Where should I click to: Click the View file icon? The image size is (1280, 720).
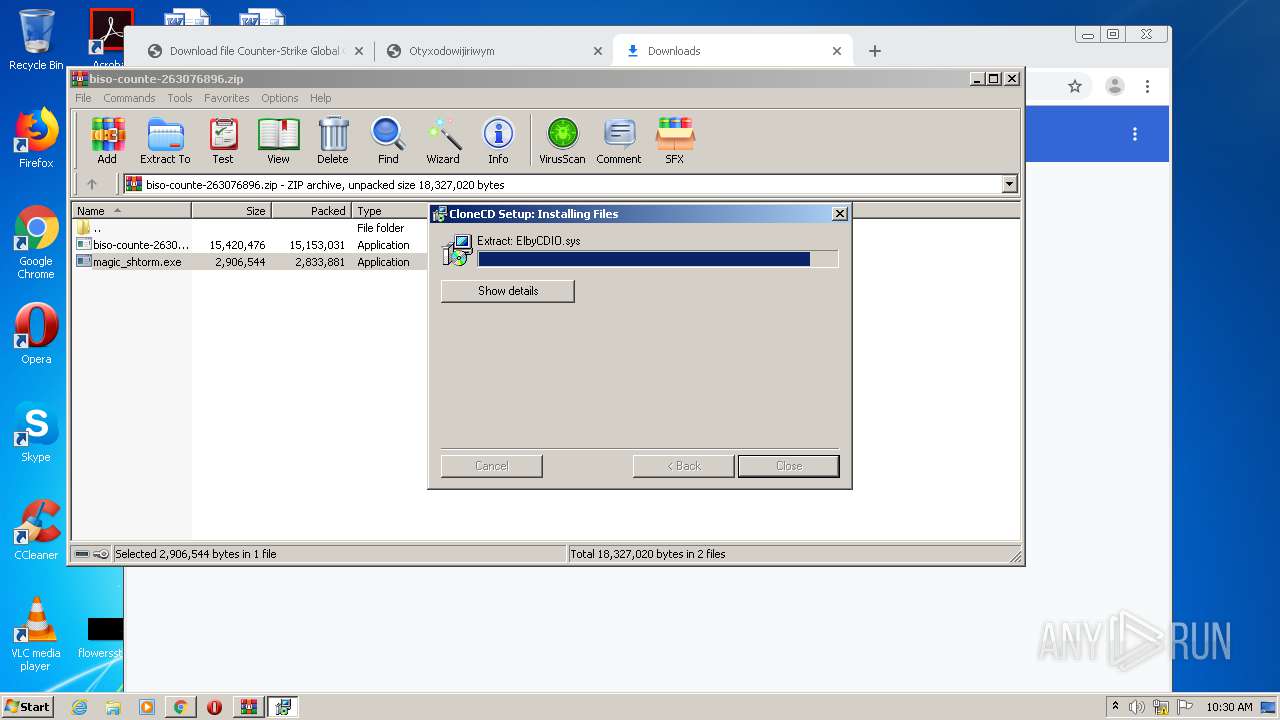278,140
